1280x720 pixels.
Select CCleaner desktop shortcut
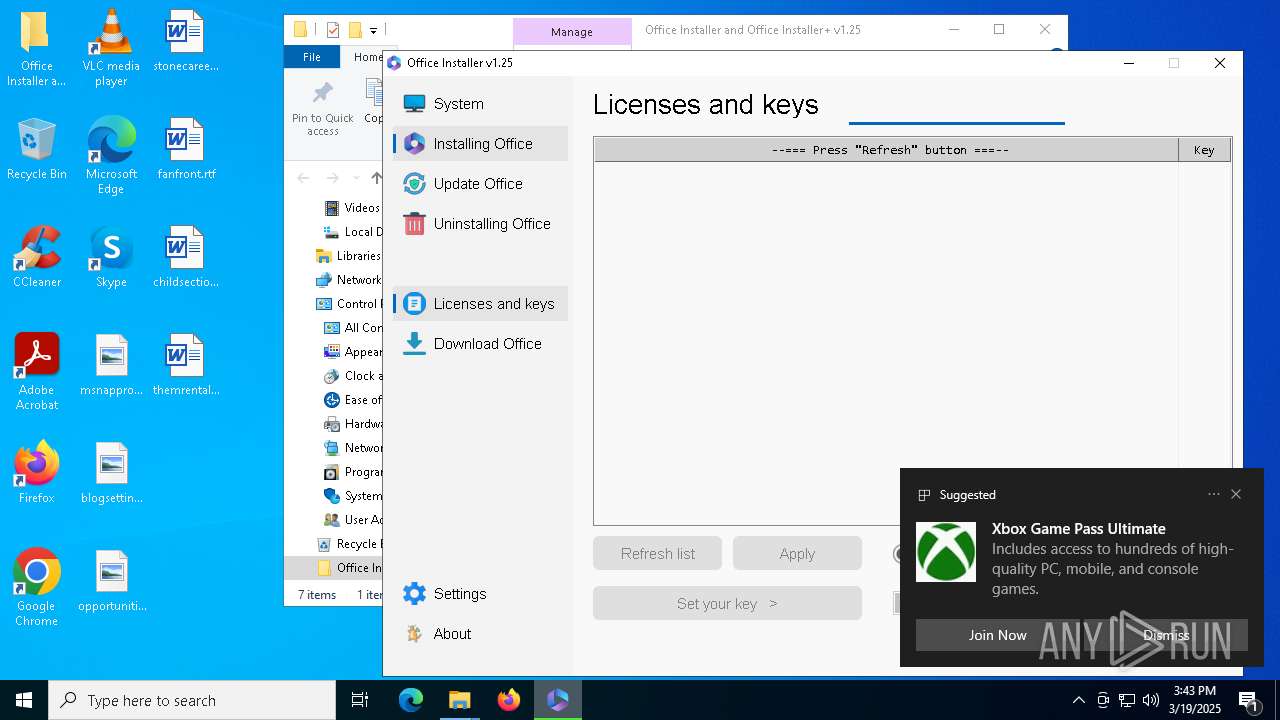[x=37, y=258]
